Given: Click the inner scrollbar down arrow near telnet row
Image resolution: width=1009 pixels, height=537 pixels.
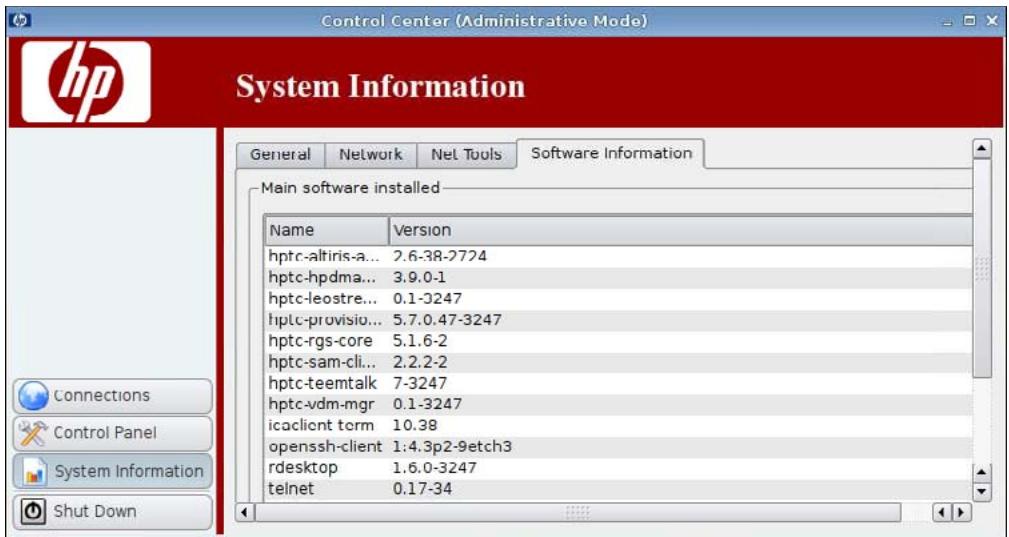Looking at the screenshot, I should click(981, 491).
